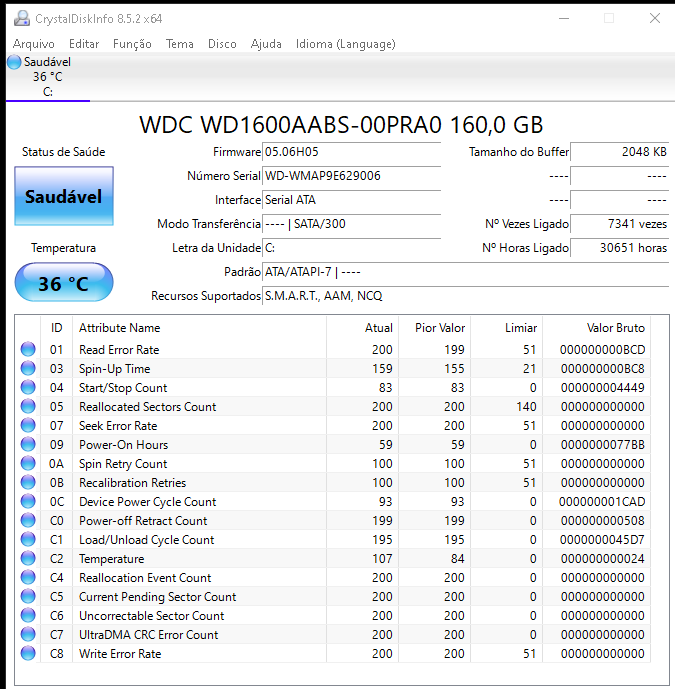Click threshold value 140 in Reallocated Sectors row
Image resolution: width=675 pixels, height=689 pixels.
coord(526,407)
